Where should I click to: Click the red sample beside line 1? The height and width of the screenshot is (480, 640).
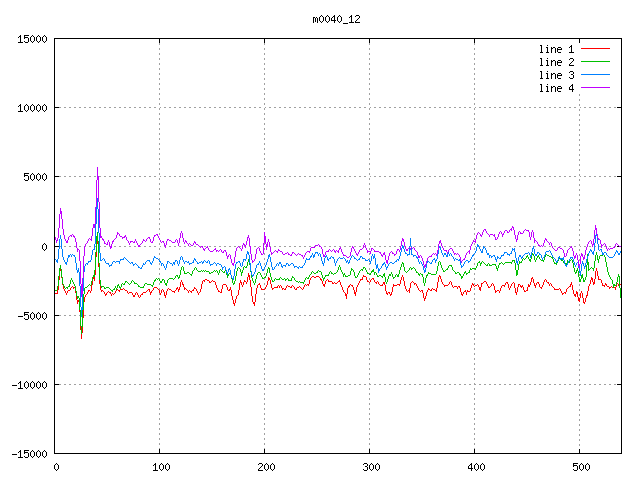click(596, 49)
